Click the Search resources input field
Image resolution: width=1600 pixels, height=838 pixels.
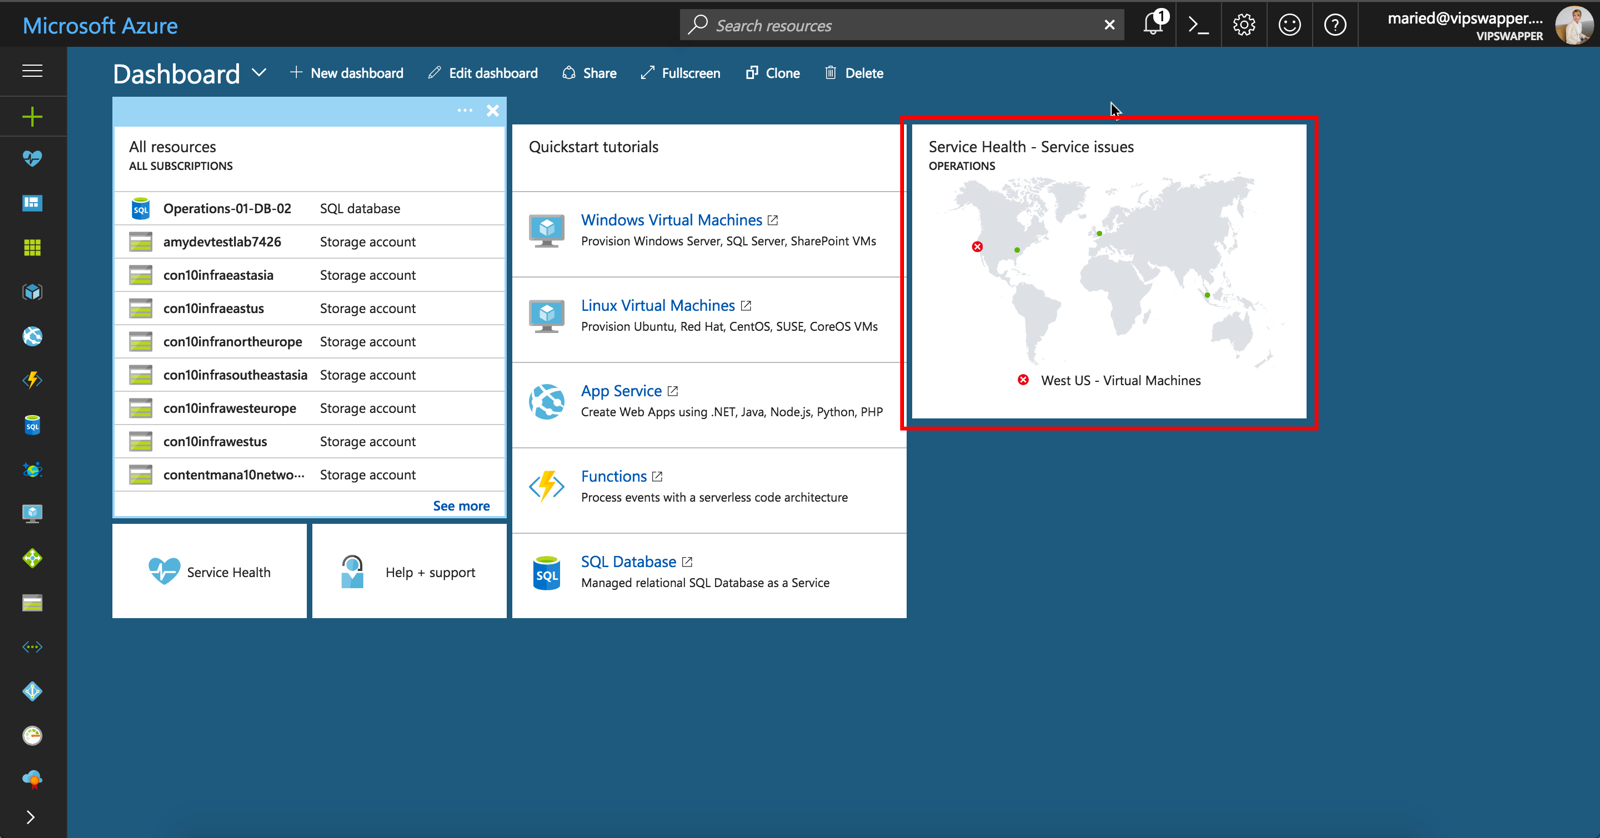tap(900, 25)
